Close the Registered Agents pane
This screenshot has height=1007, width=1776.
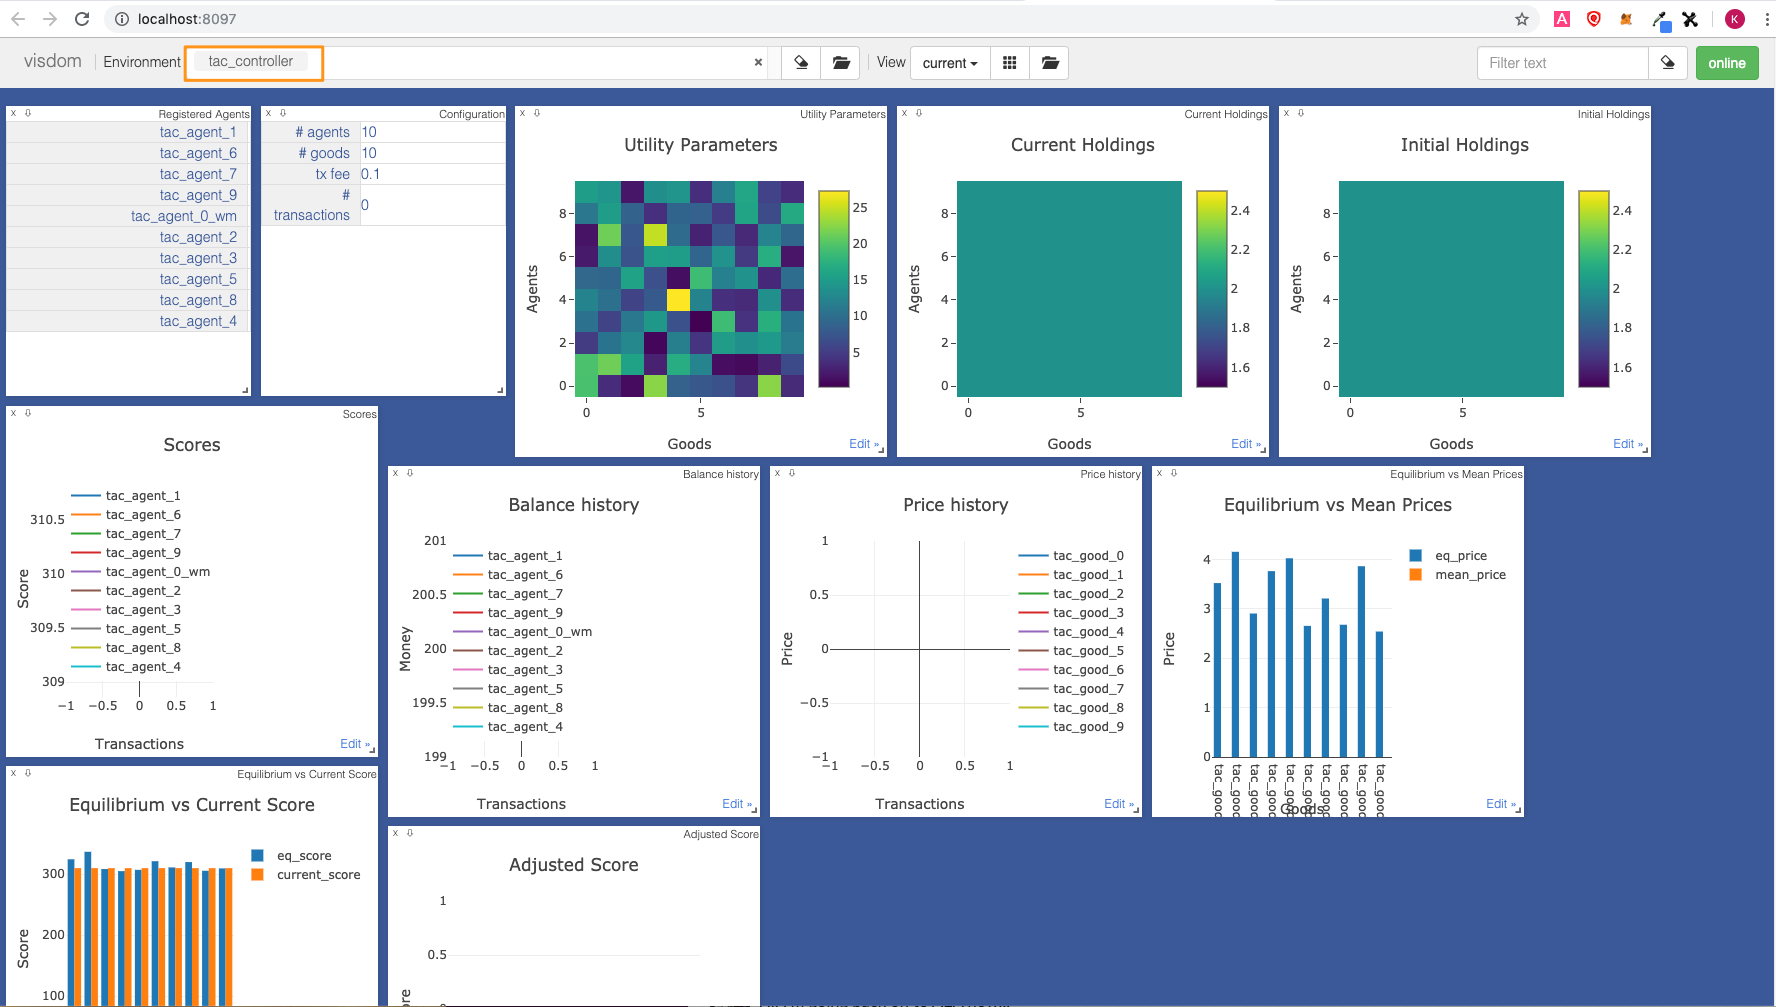(x=13, y=113)
